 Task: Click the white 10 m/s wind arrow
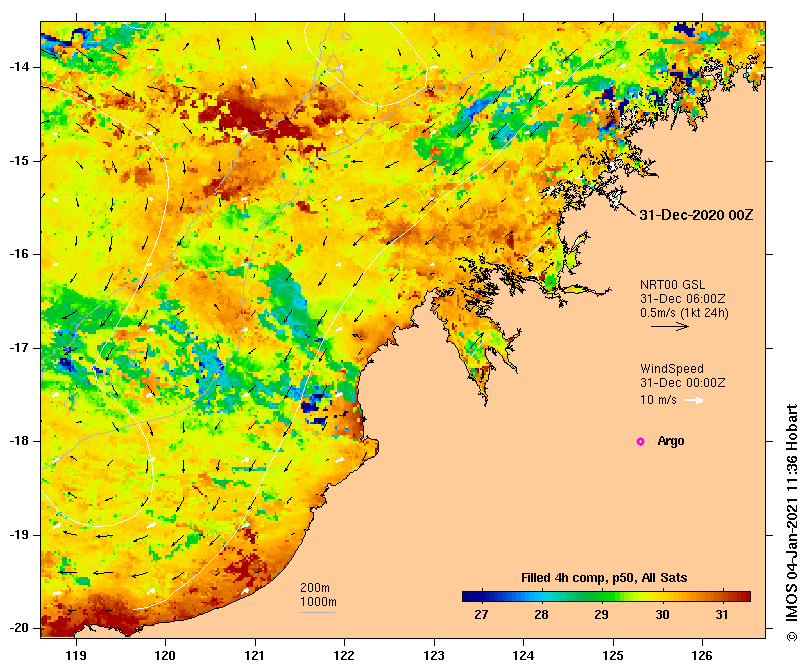694,400
